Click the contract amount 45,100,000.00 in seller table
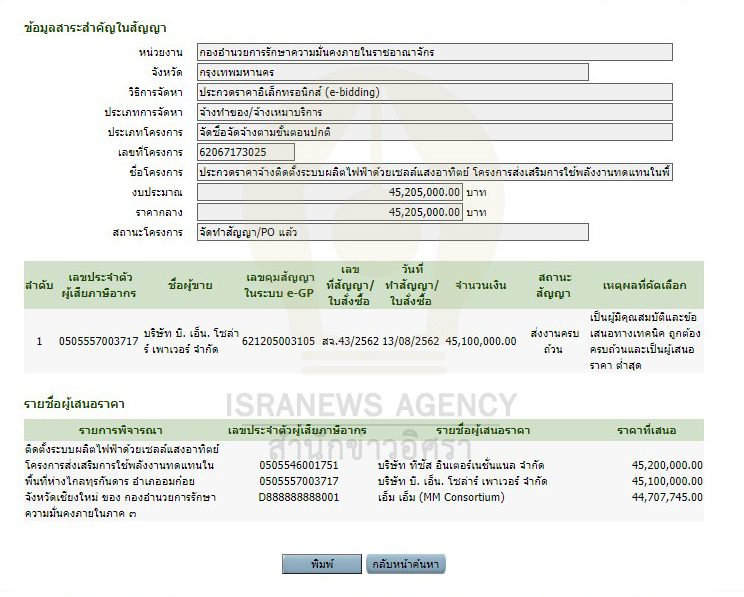 pos(480,340)
